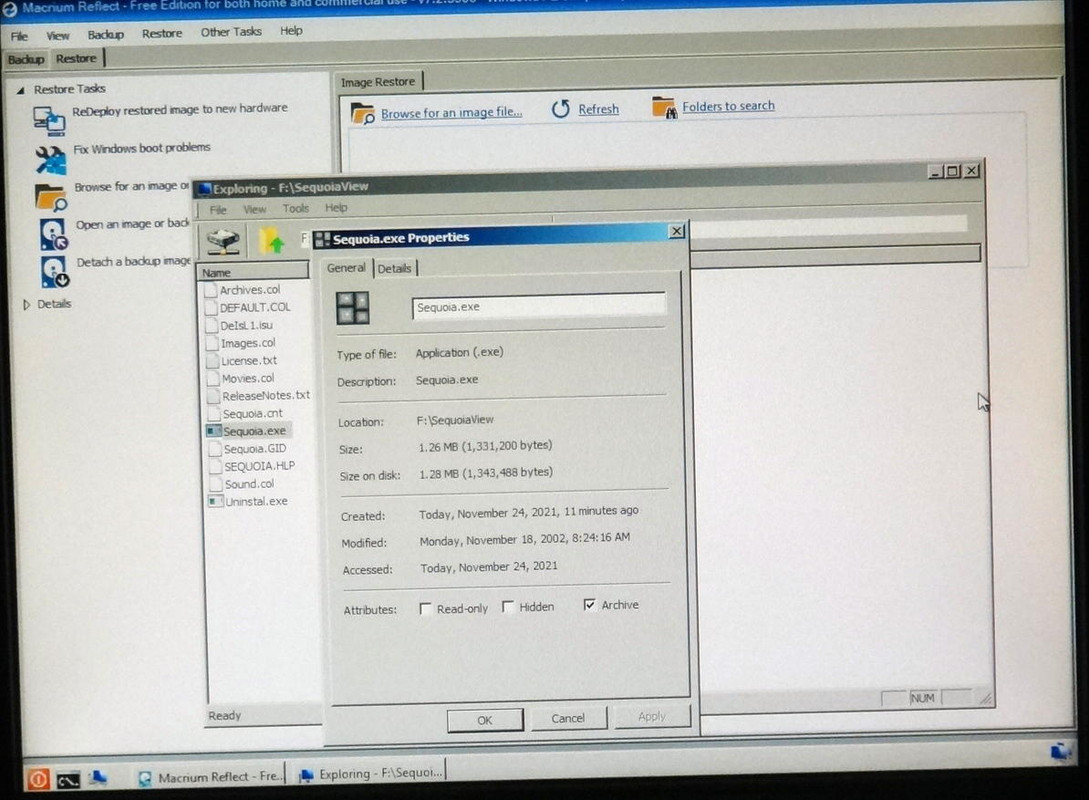This screenshot has width=1089, height=800.
Task: Click the Name column header in file list
Action: click(253, 272)
